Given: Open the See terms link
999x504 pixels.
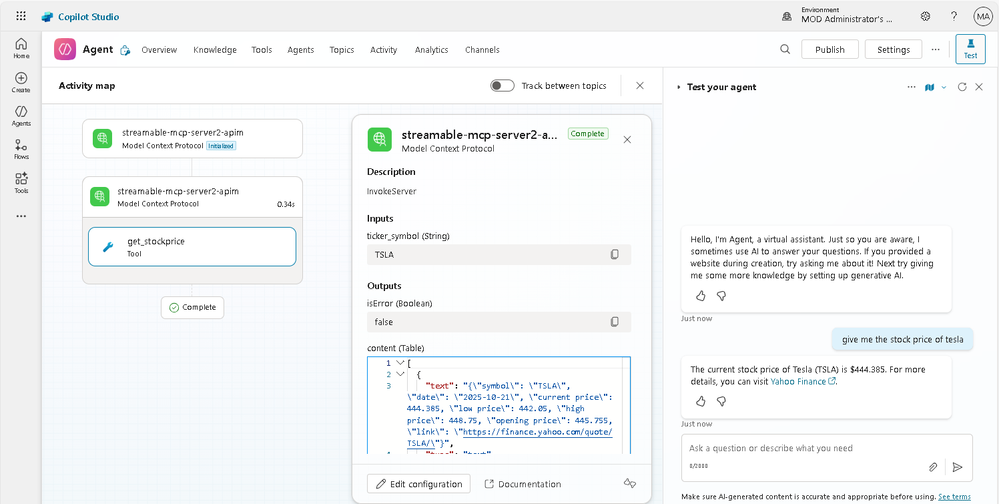Looking at the screenshot, I should pyautogui.click(x=954, y=496).
